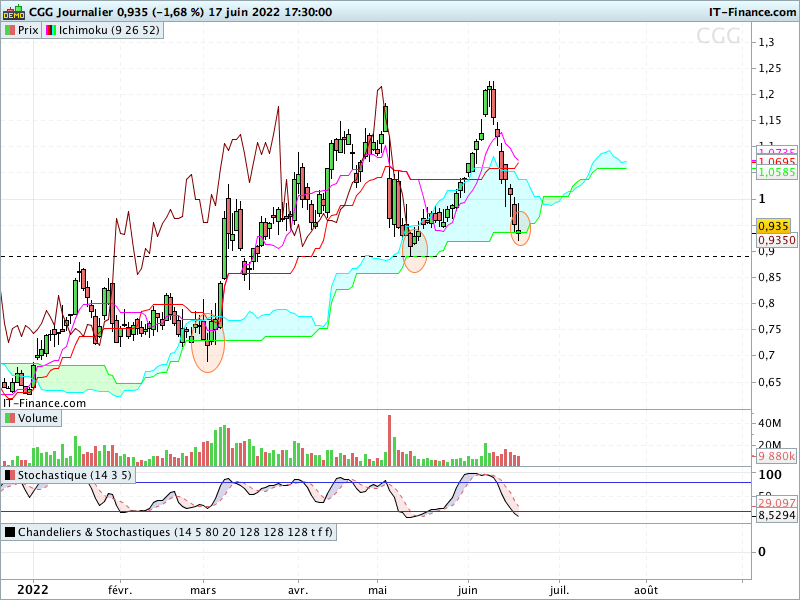Click the Chandeliers & Stochastiques black icon
Image resolution: width=800 pixels, height=600 pixels.
(x=10, y=532)
